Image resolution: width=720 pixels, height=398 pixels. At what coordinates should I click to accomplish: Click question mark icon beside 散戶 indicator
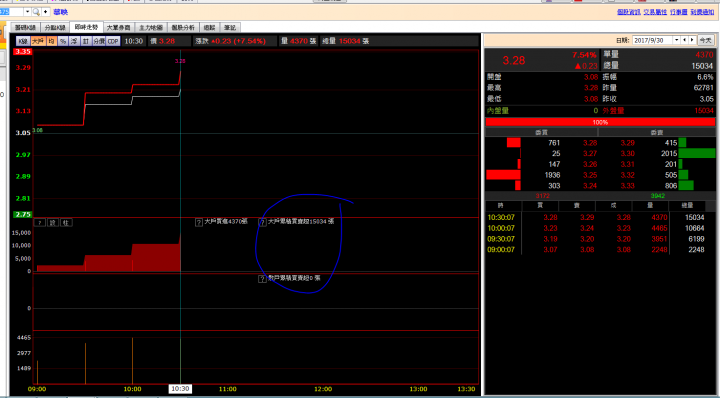(x=262, y=279)
